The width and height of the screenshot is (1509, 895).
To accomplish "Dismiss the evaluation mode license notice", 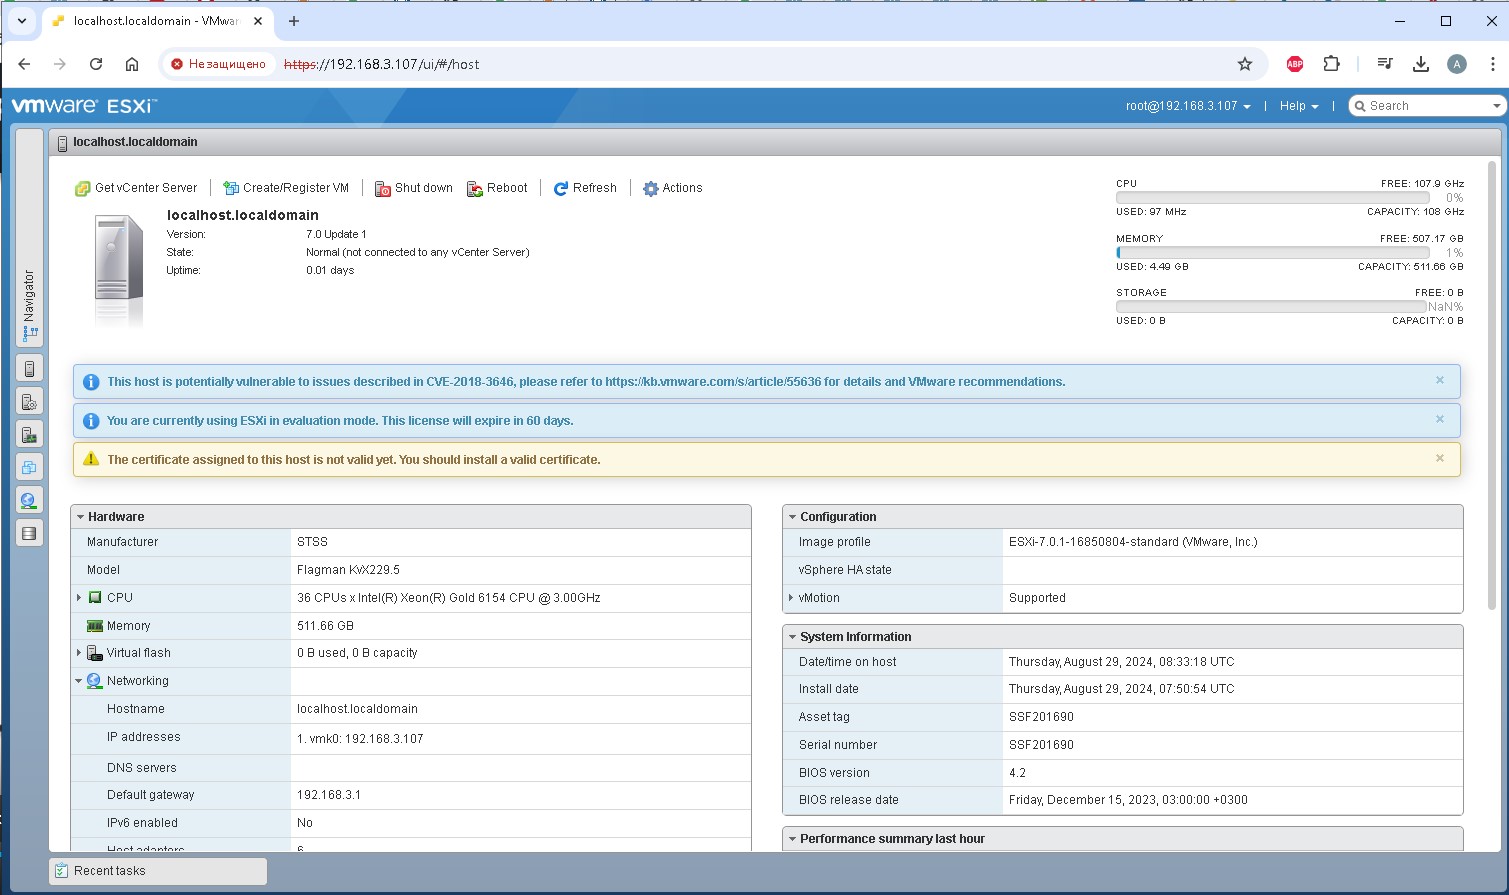I will point(1440,419).
